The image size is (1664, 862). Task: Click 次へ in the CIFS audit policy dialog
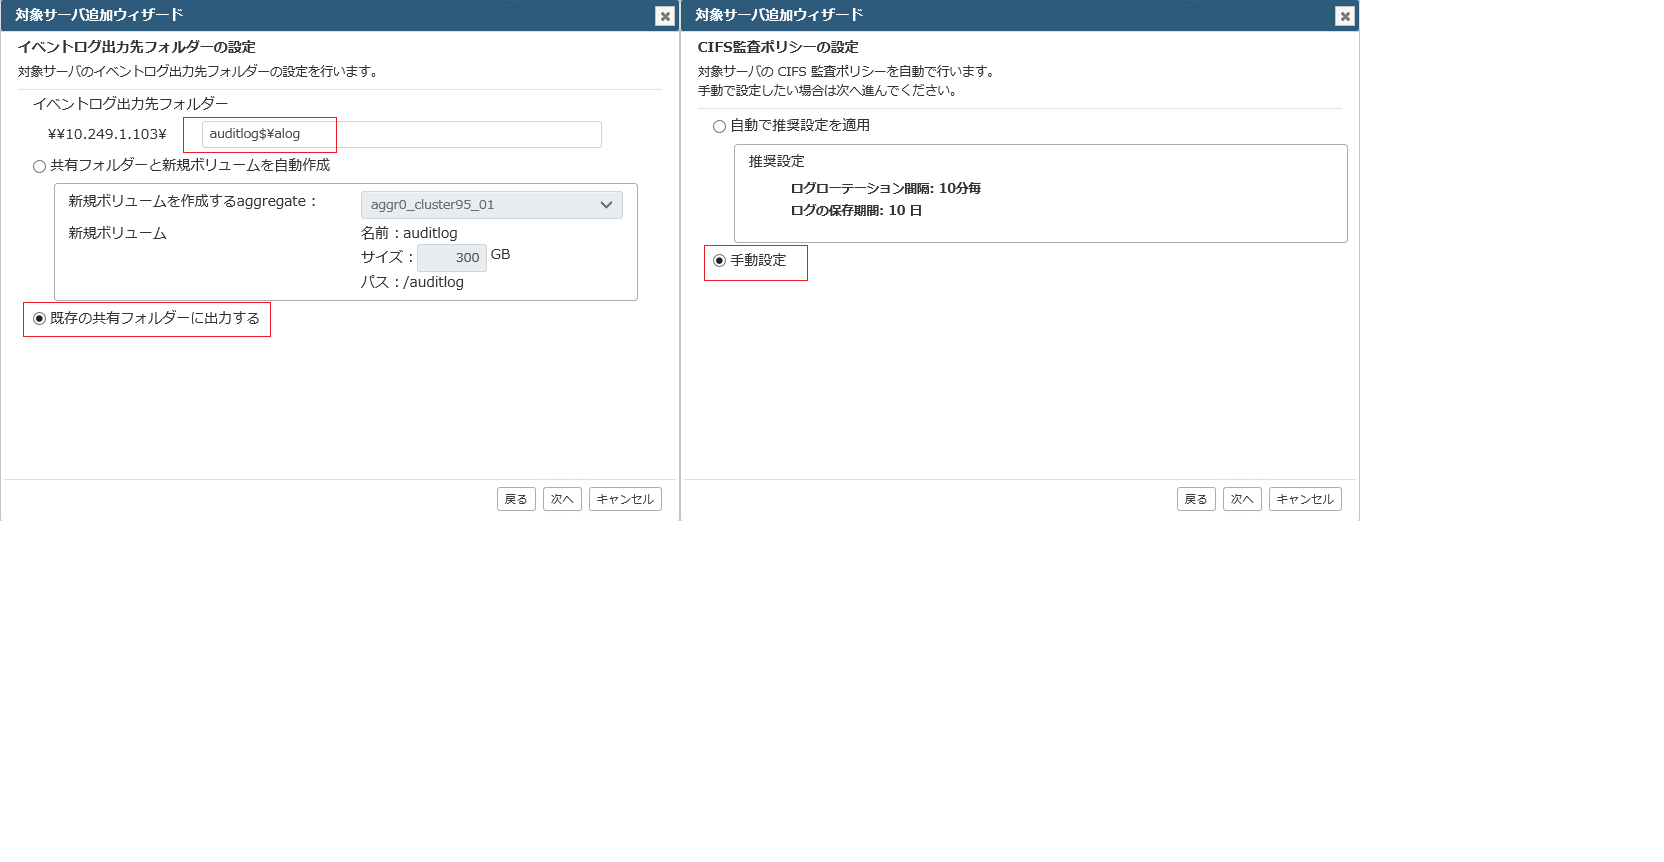(x=1242, y=499)
